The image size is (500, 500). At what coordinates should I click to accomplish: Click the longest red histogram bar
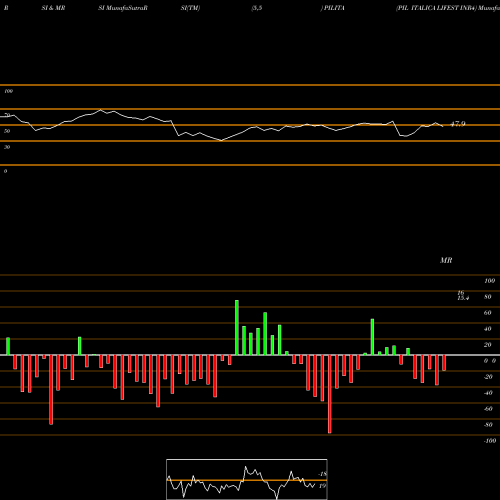point(330,394)
